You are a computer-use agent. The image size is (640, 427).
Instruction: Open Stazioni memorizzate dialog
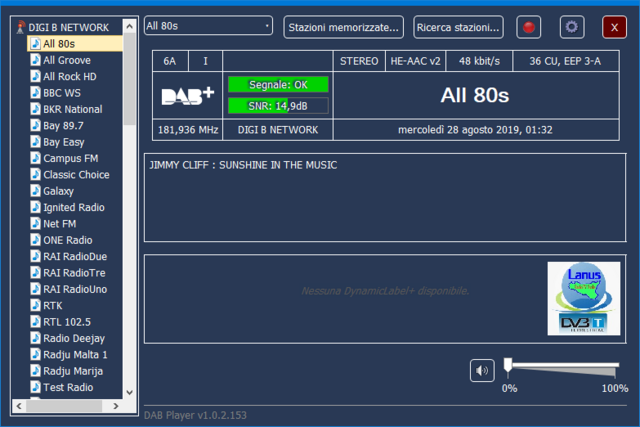(x=343, y=27)
